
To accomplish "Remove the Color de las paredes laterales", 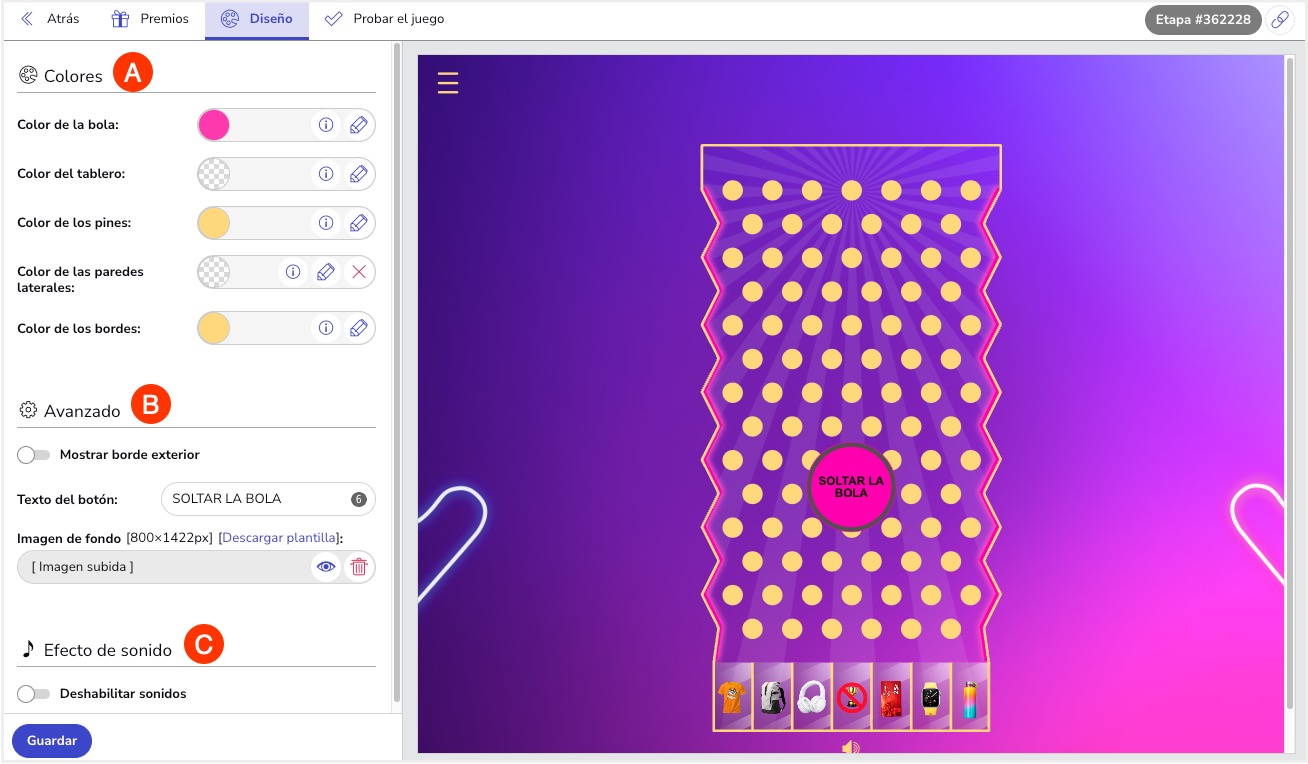I will (x=358, y=271).
